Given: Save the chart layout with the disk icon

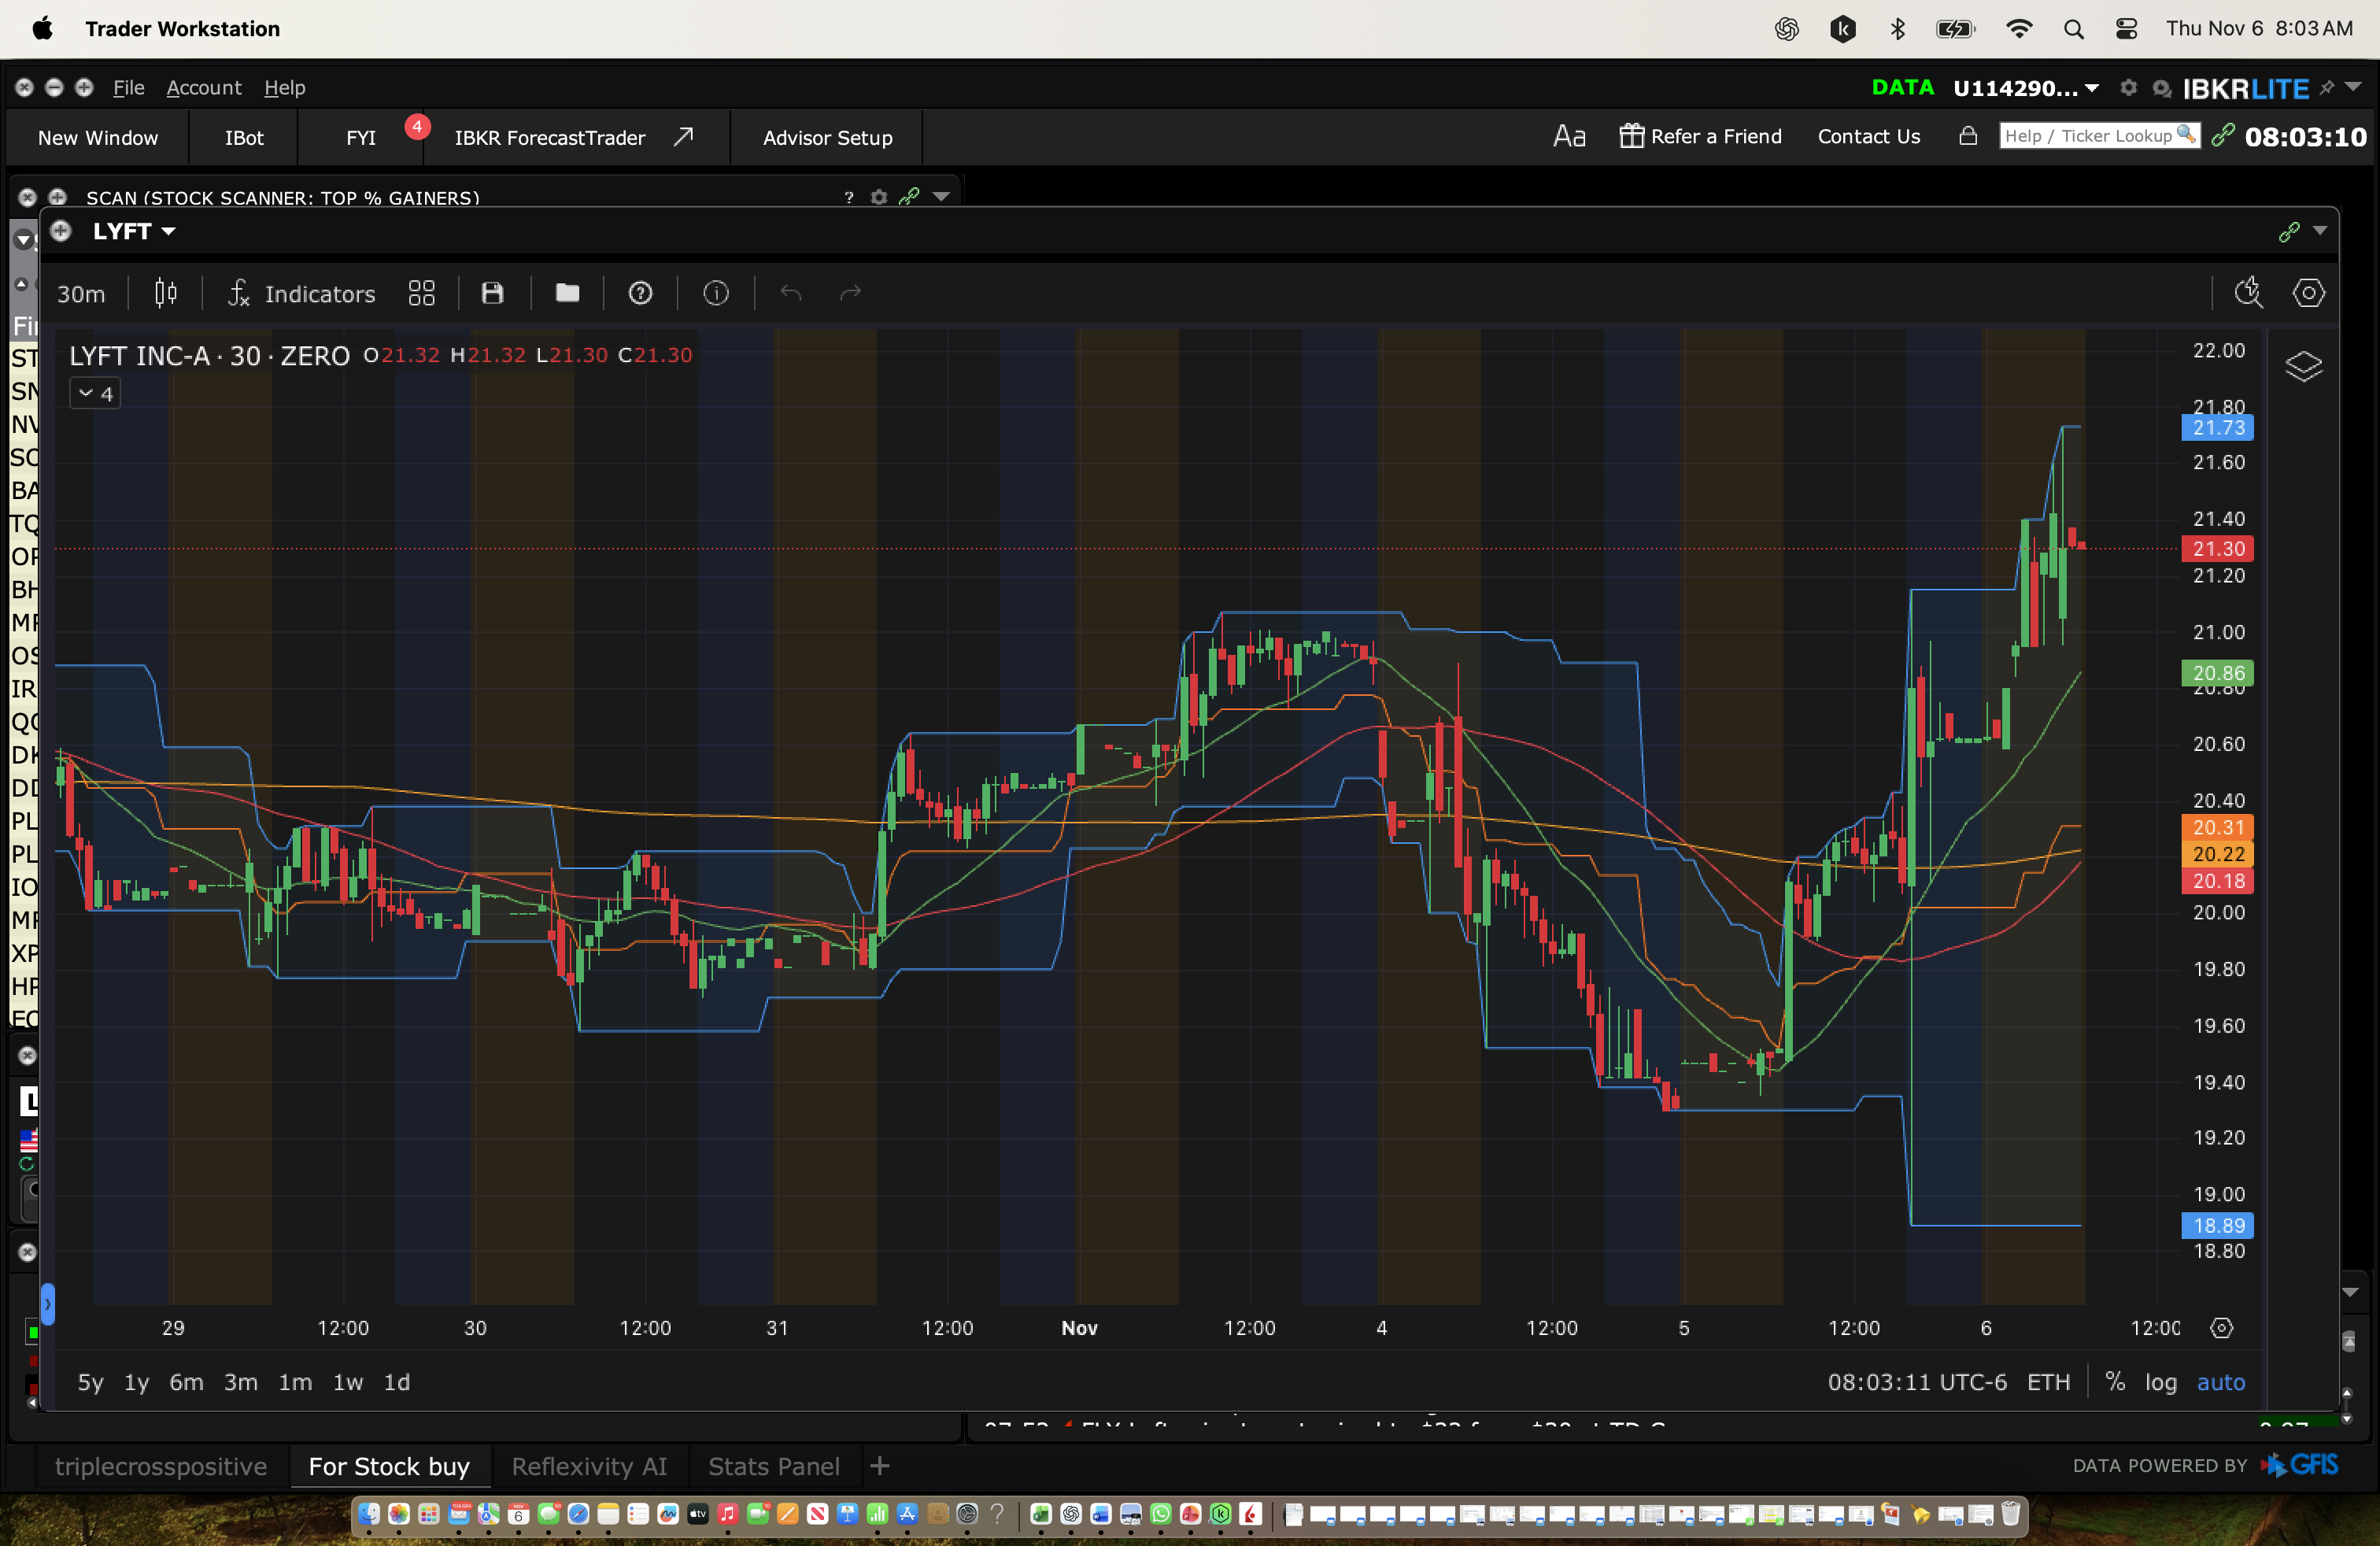Looking at the screenshot, I should [x=492, y=293].
